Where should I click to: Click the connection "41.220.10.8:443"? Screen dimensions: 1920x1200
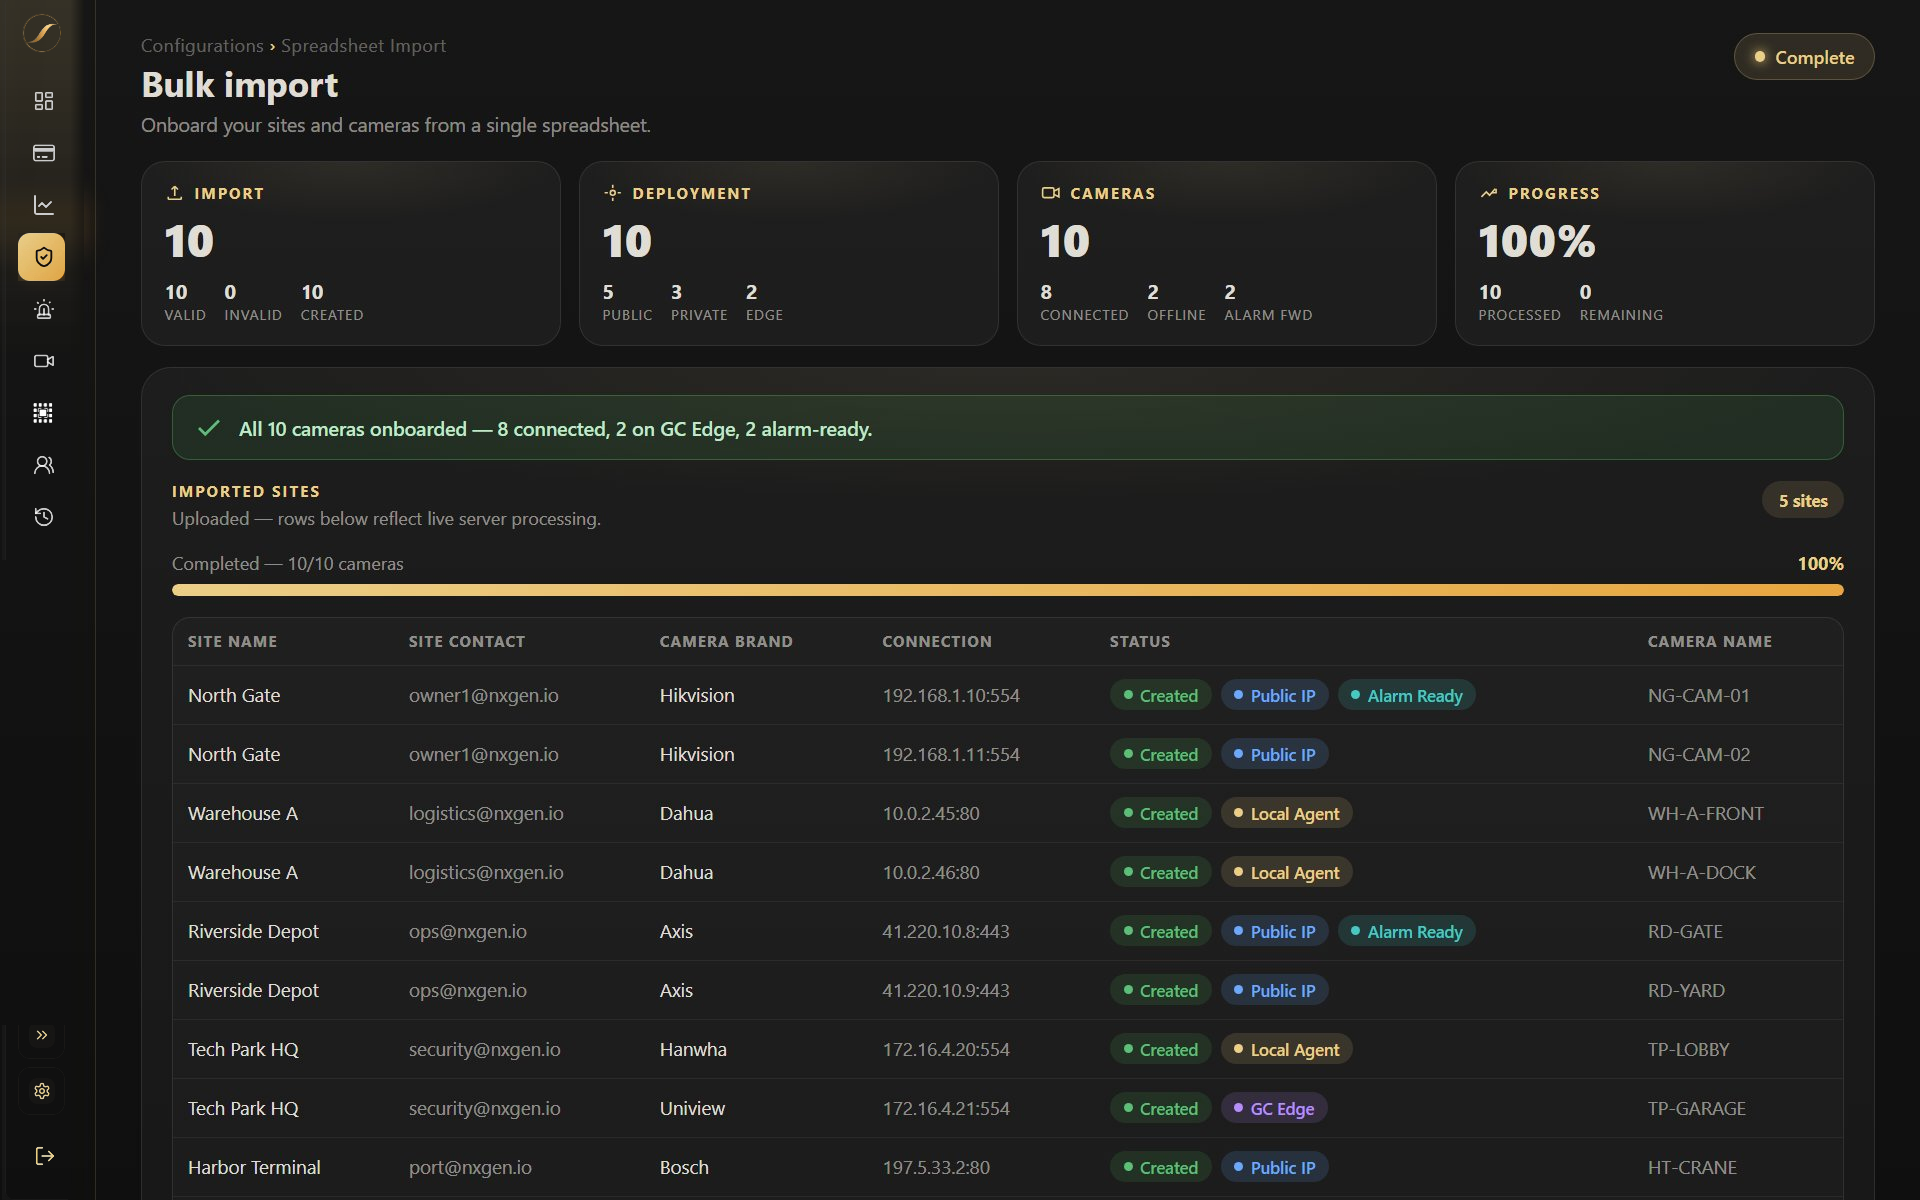click(946, 931)
